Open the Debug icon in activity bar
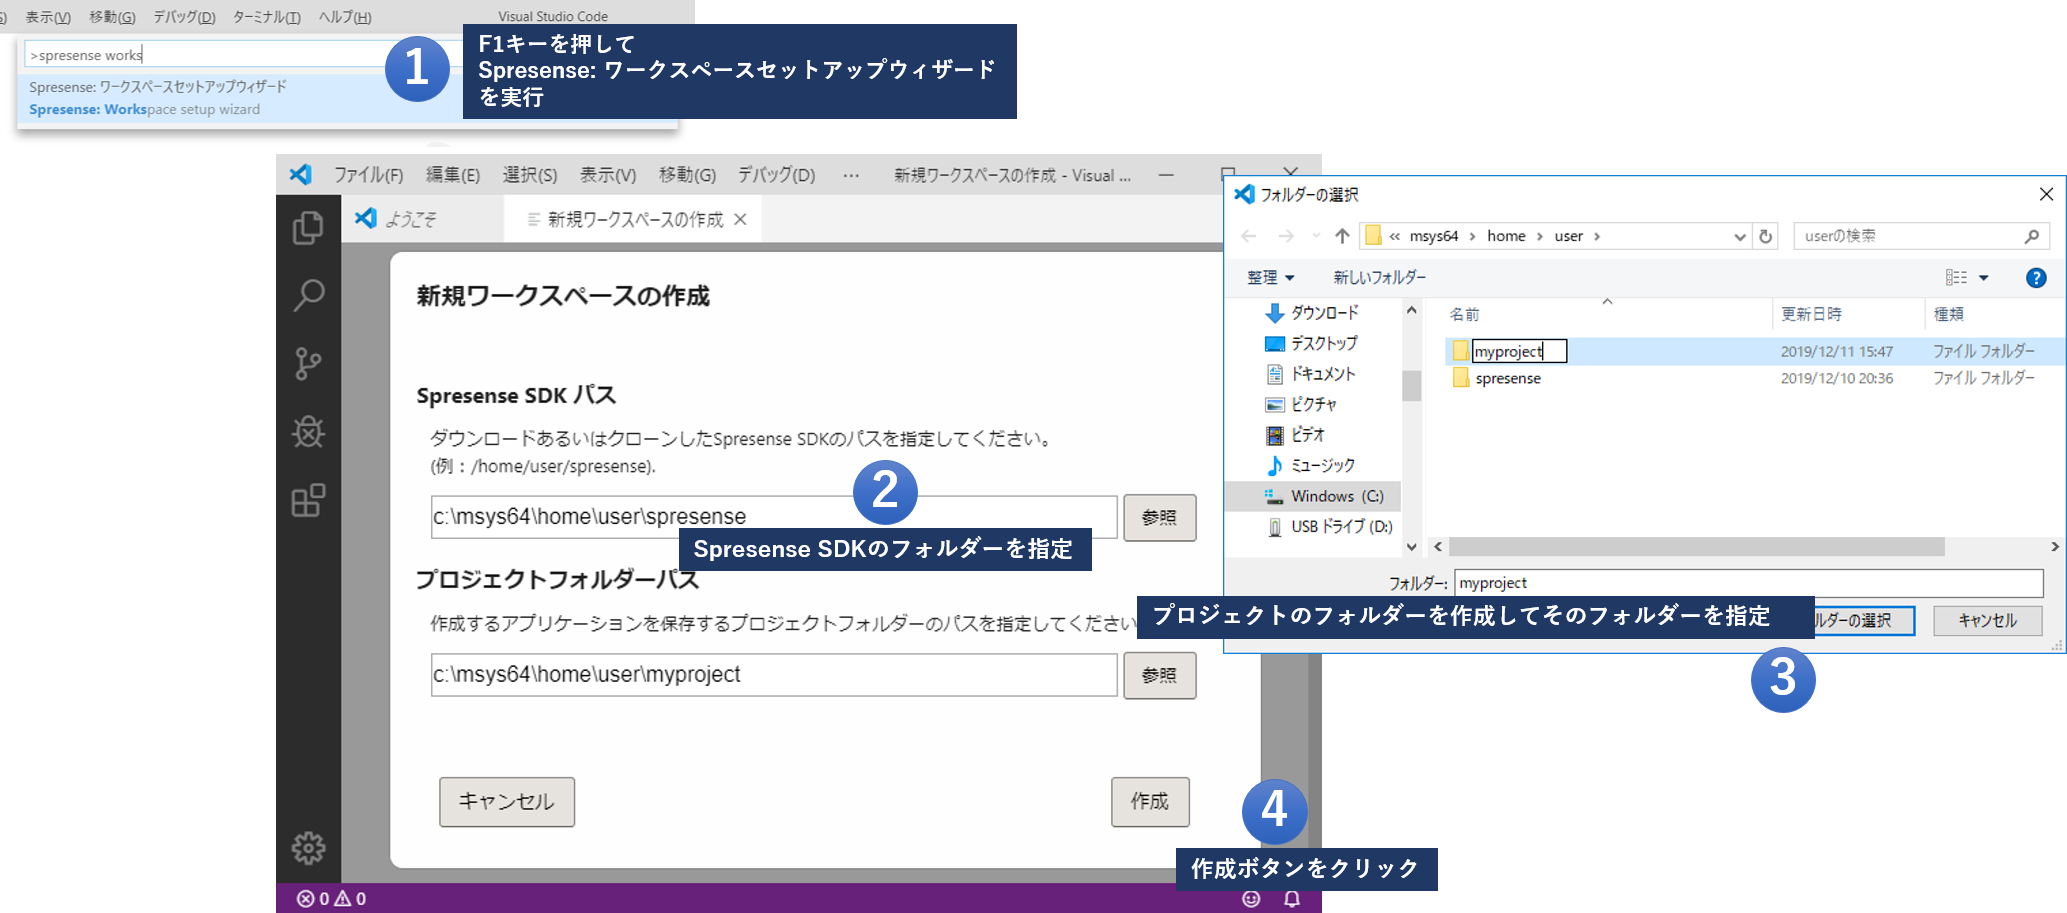This screenshot has height=913, width=2067. click(x=308, y=432)
